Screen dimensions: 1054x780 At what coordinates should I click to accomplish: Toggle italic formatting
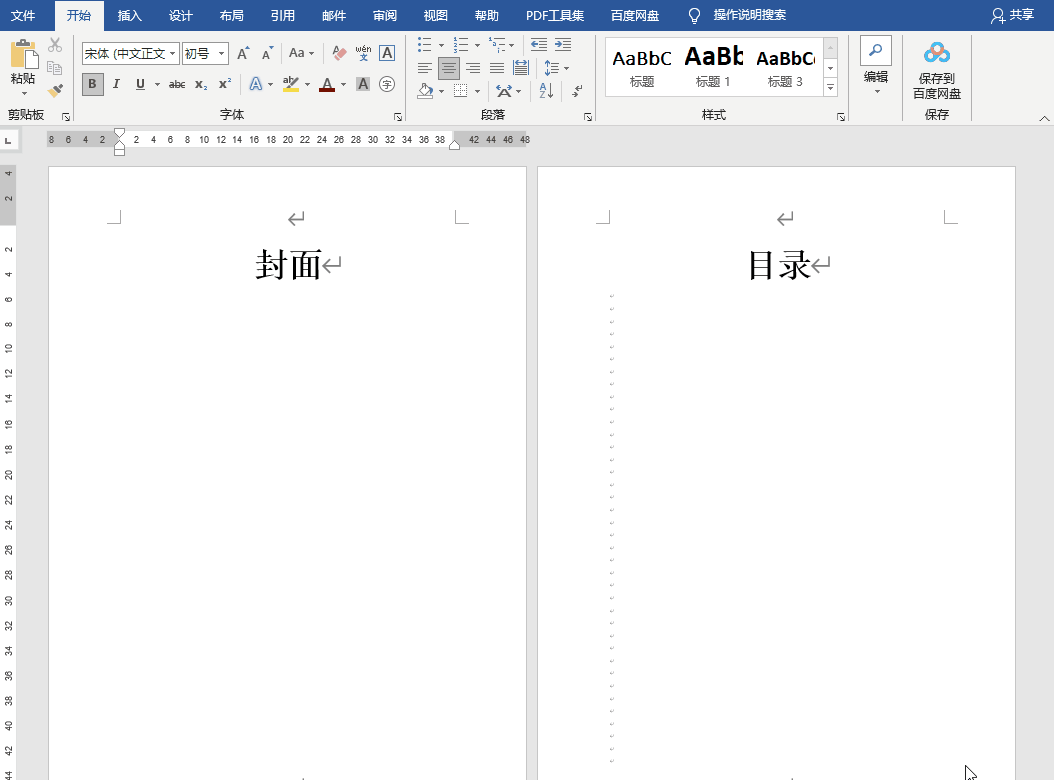click(116, 84)
